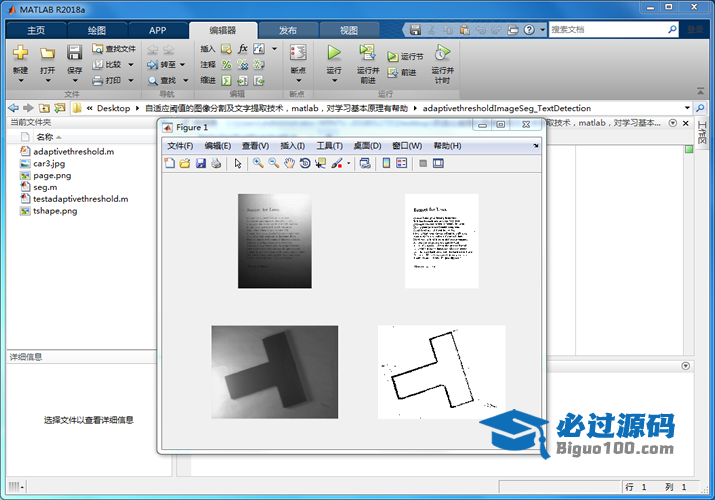Open the Tools (工具) menu in Figure 1

329,146
